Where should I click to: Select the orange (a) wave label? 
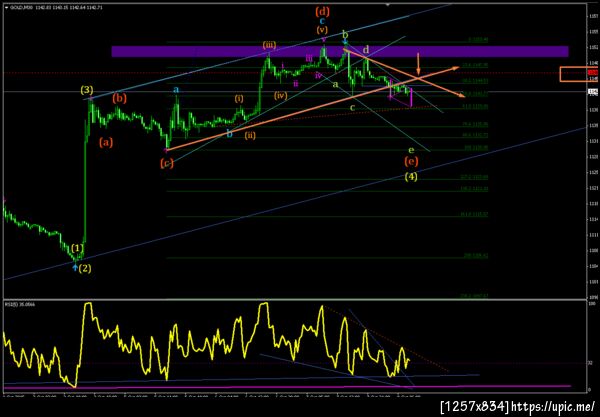pyautogui.click(x=106, y=143)
